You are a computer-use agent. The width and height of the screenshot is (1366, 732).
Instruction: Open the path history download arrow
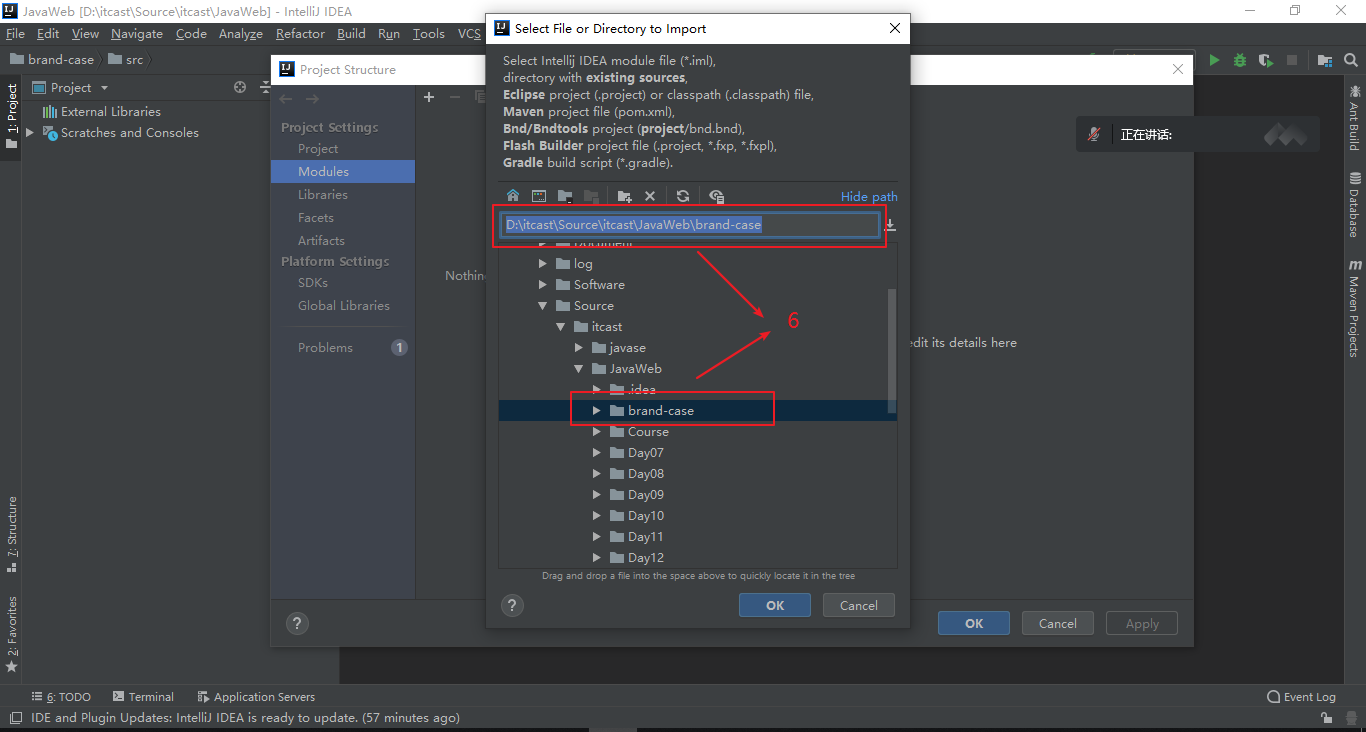890,225
